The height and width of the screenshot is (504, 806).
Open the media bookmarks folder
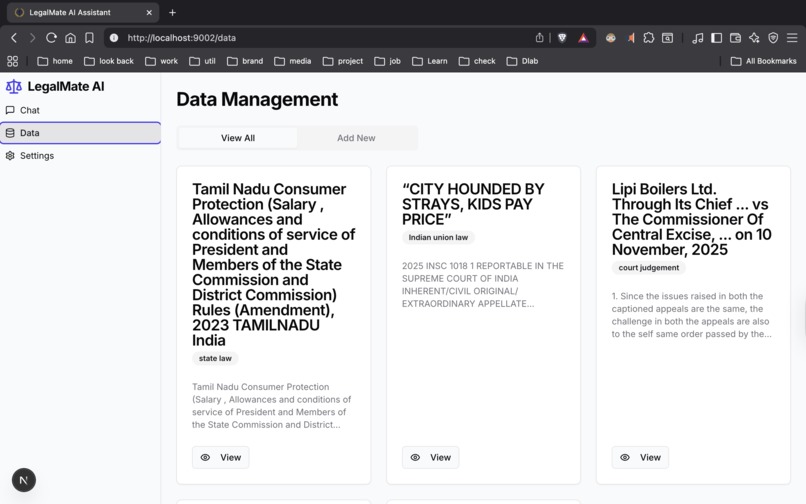[x=292, y=61]
